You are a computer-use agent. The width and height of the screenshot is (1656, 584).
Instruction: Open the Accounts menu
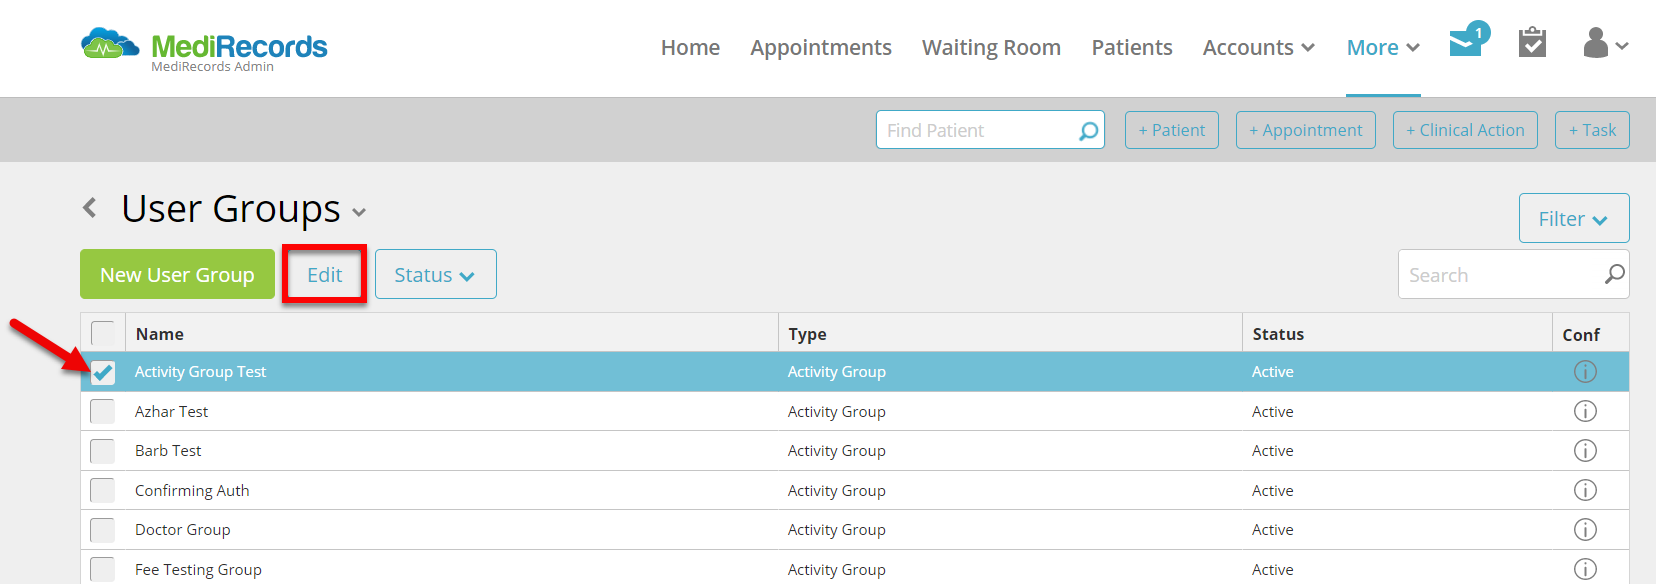(1258, 47)
